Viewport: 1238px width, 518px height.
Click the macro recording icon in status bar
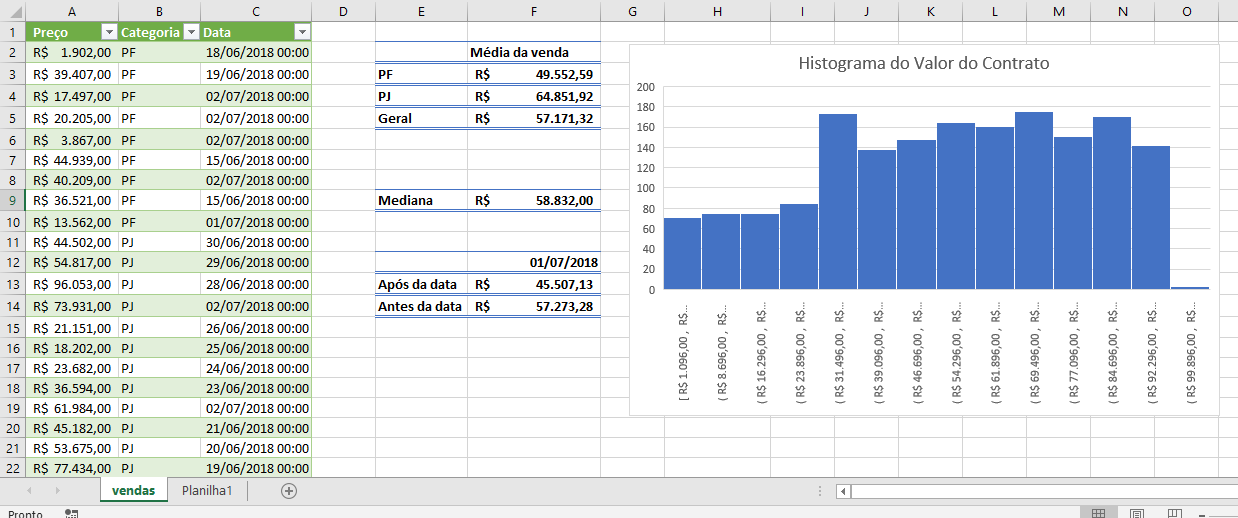pos(71,513)
